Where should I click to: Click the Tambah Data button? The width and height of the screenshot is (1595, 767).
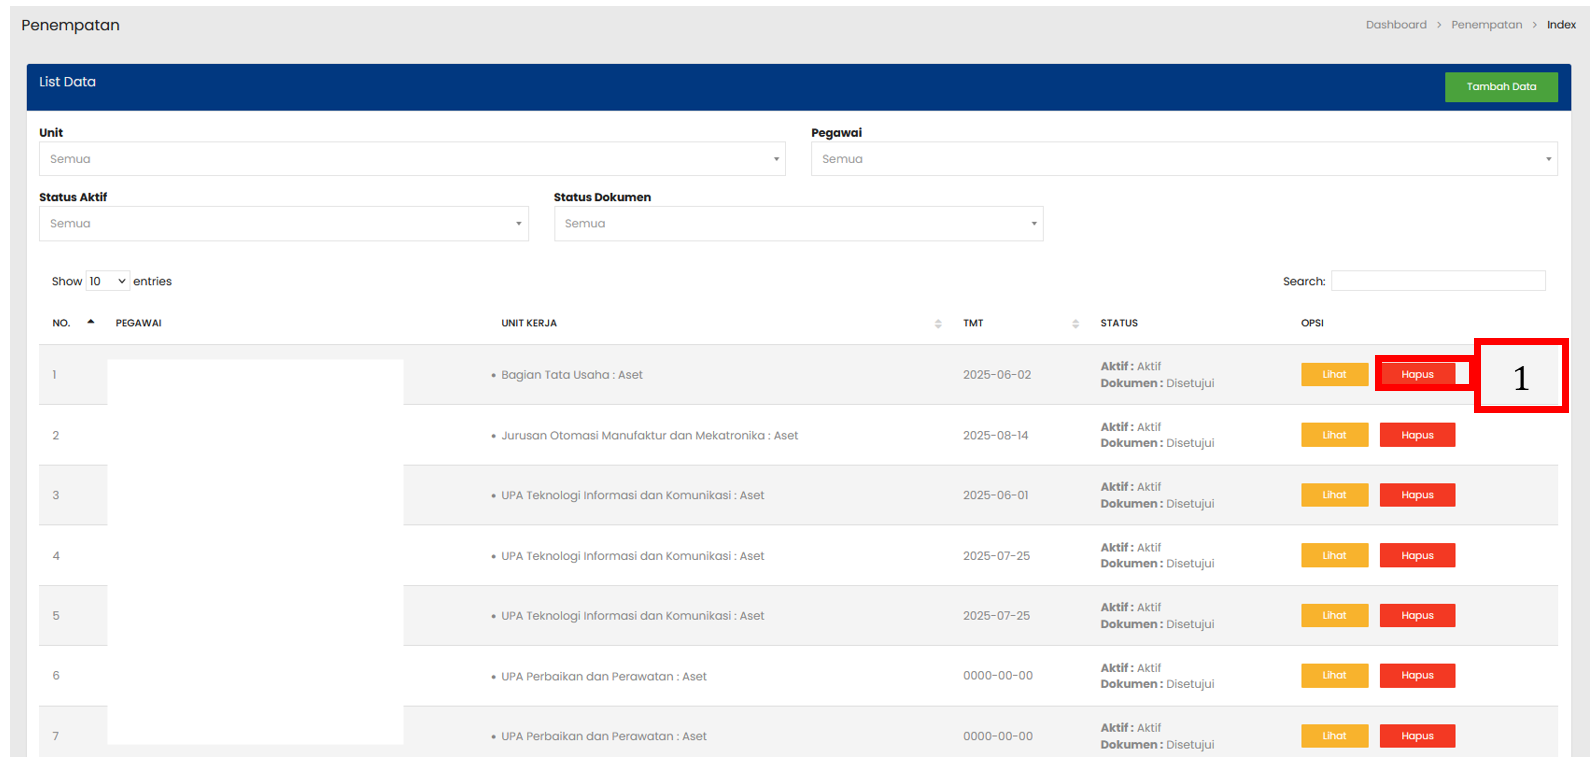point(1500,87)
